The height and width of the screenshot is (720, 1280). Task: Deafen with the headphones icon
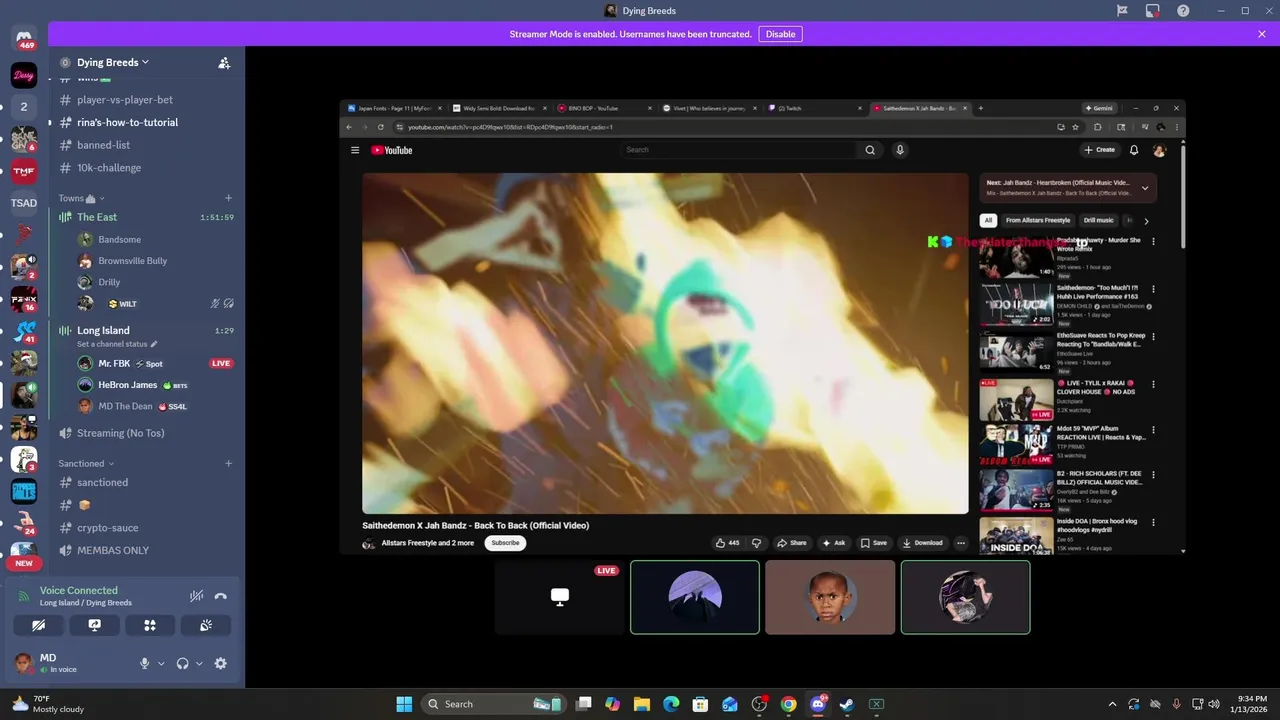[182, 663]
